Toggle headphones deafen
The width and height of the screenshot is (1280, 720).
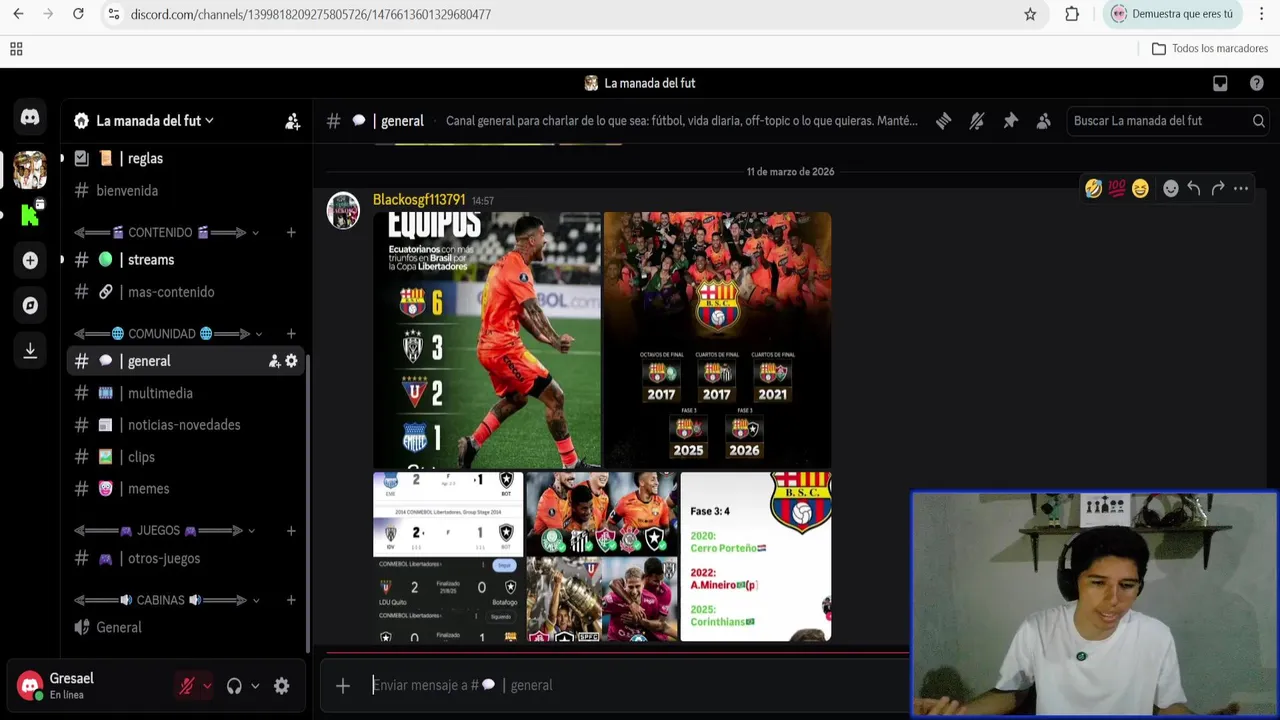pos(234,686)
